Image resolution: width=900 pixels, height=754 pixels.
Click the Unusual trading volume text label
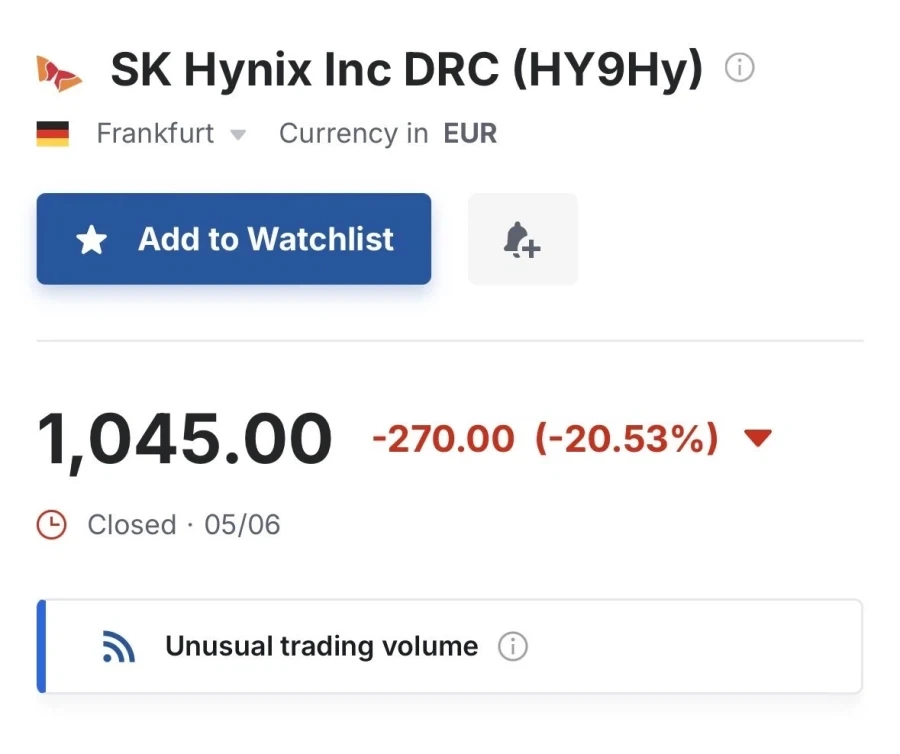click(321, 646)
